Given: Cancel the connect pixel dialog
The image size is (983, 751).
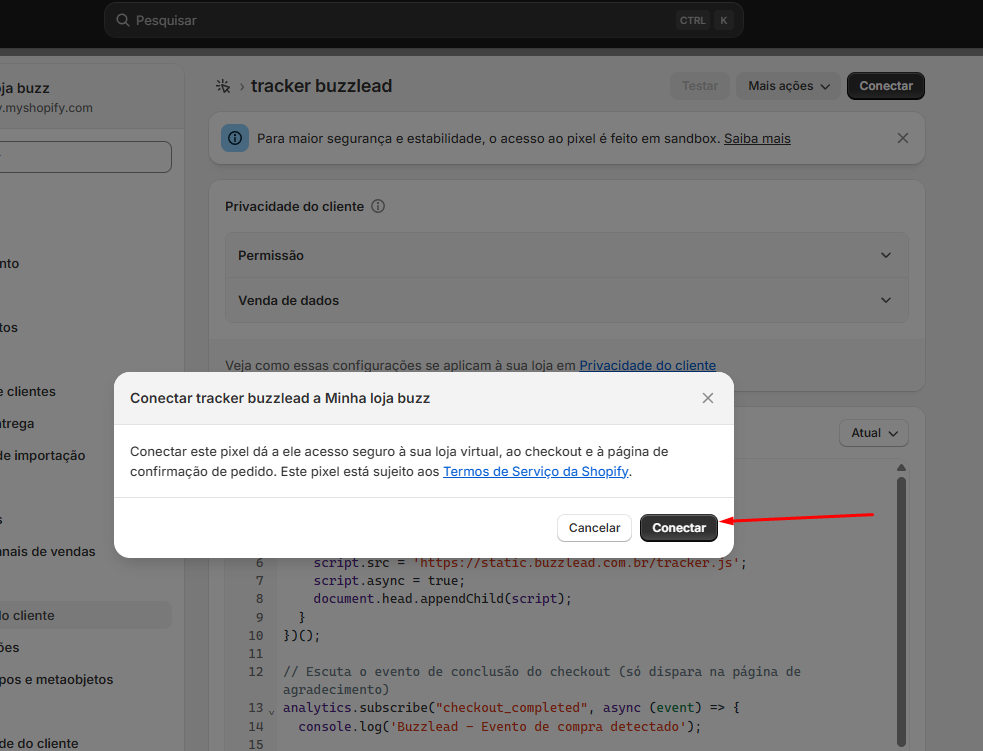Looking at the screenshot, I should click(594, 528).
